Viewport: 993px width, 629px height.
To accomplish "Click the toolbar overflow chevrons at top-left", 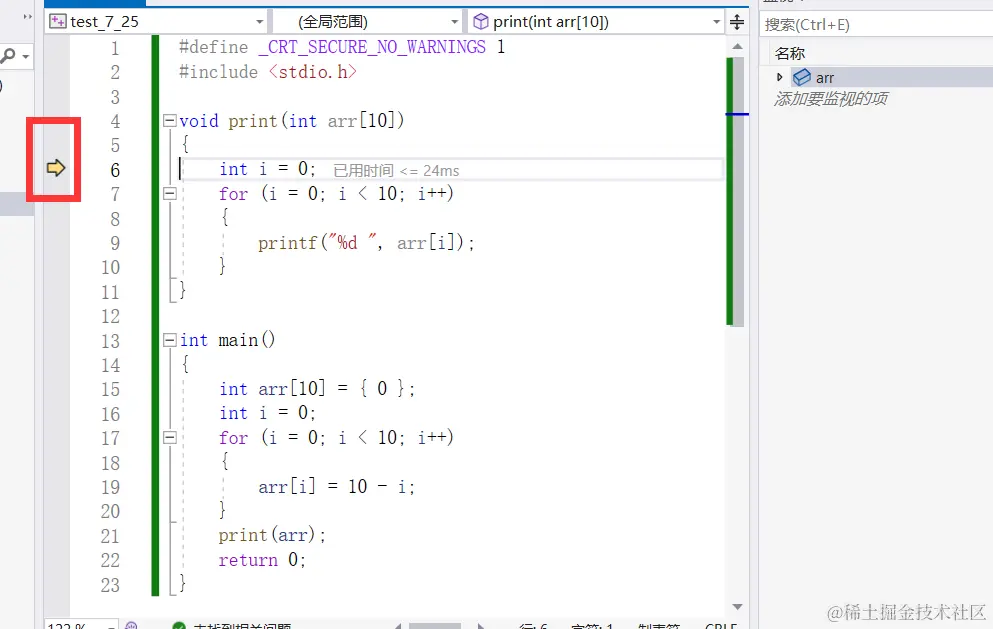I will (x=27, y=16).
